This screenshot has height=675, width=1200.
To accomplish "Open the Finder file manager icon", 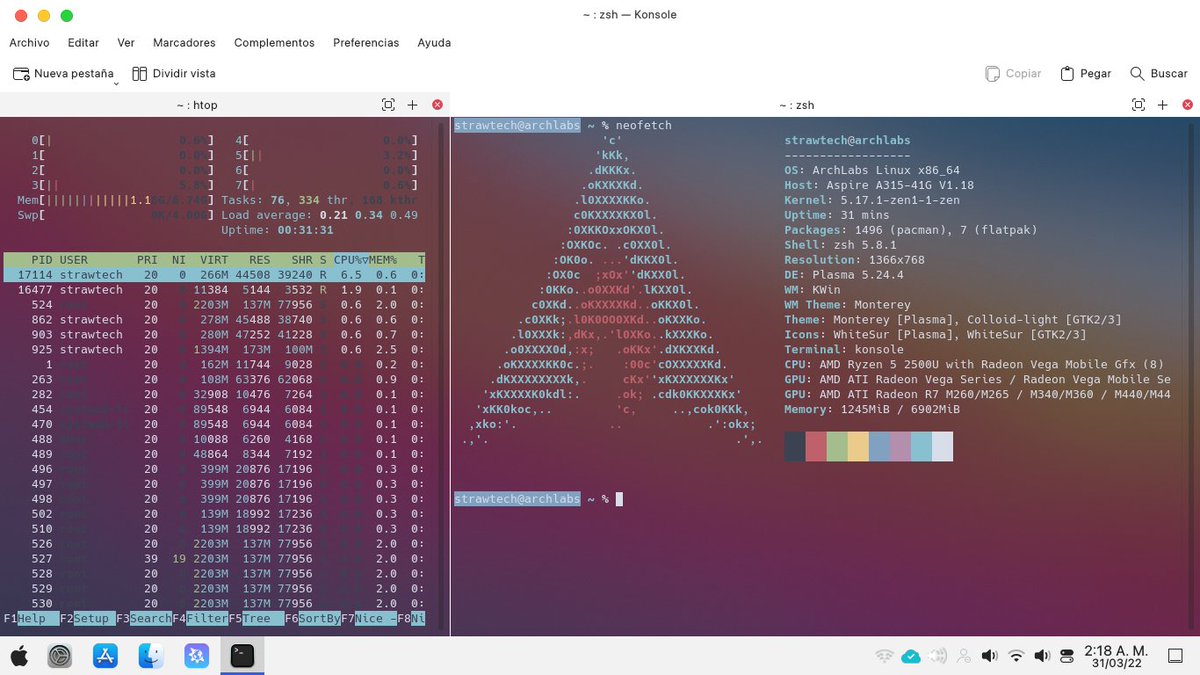I will pos(151,656).
